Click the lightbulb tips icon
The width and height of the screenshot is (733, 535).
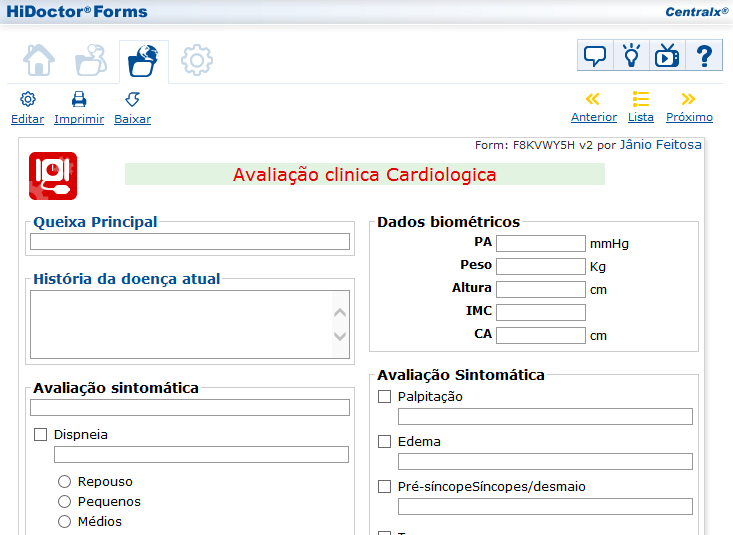(x=632, y=56)
